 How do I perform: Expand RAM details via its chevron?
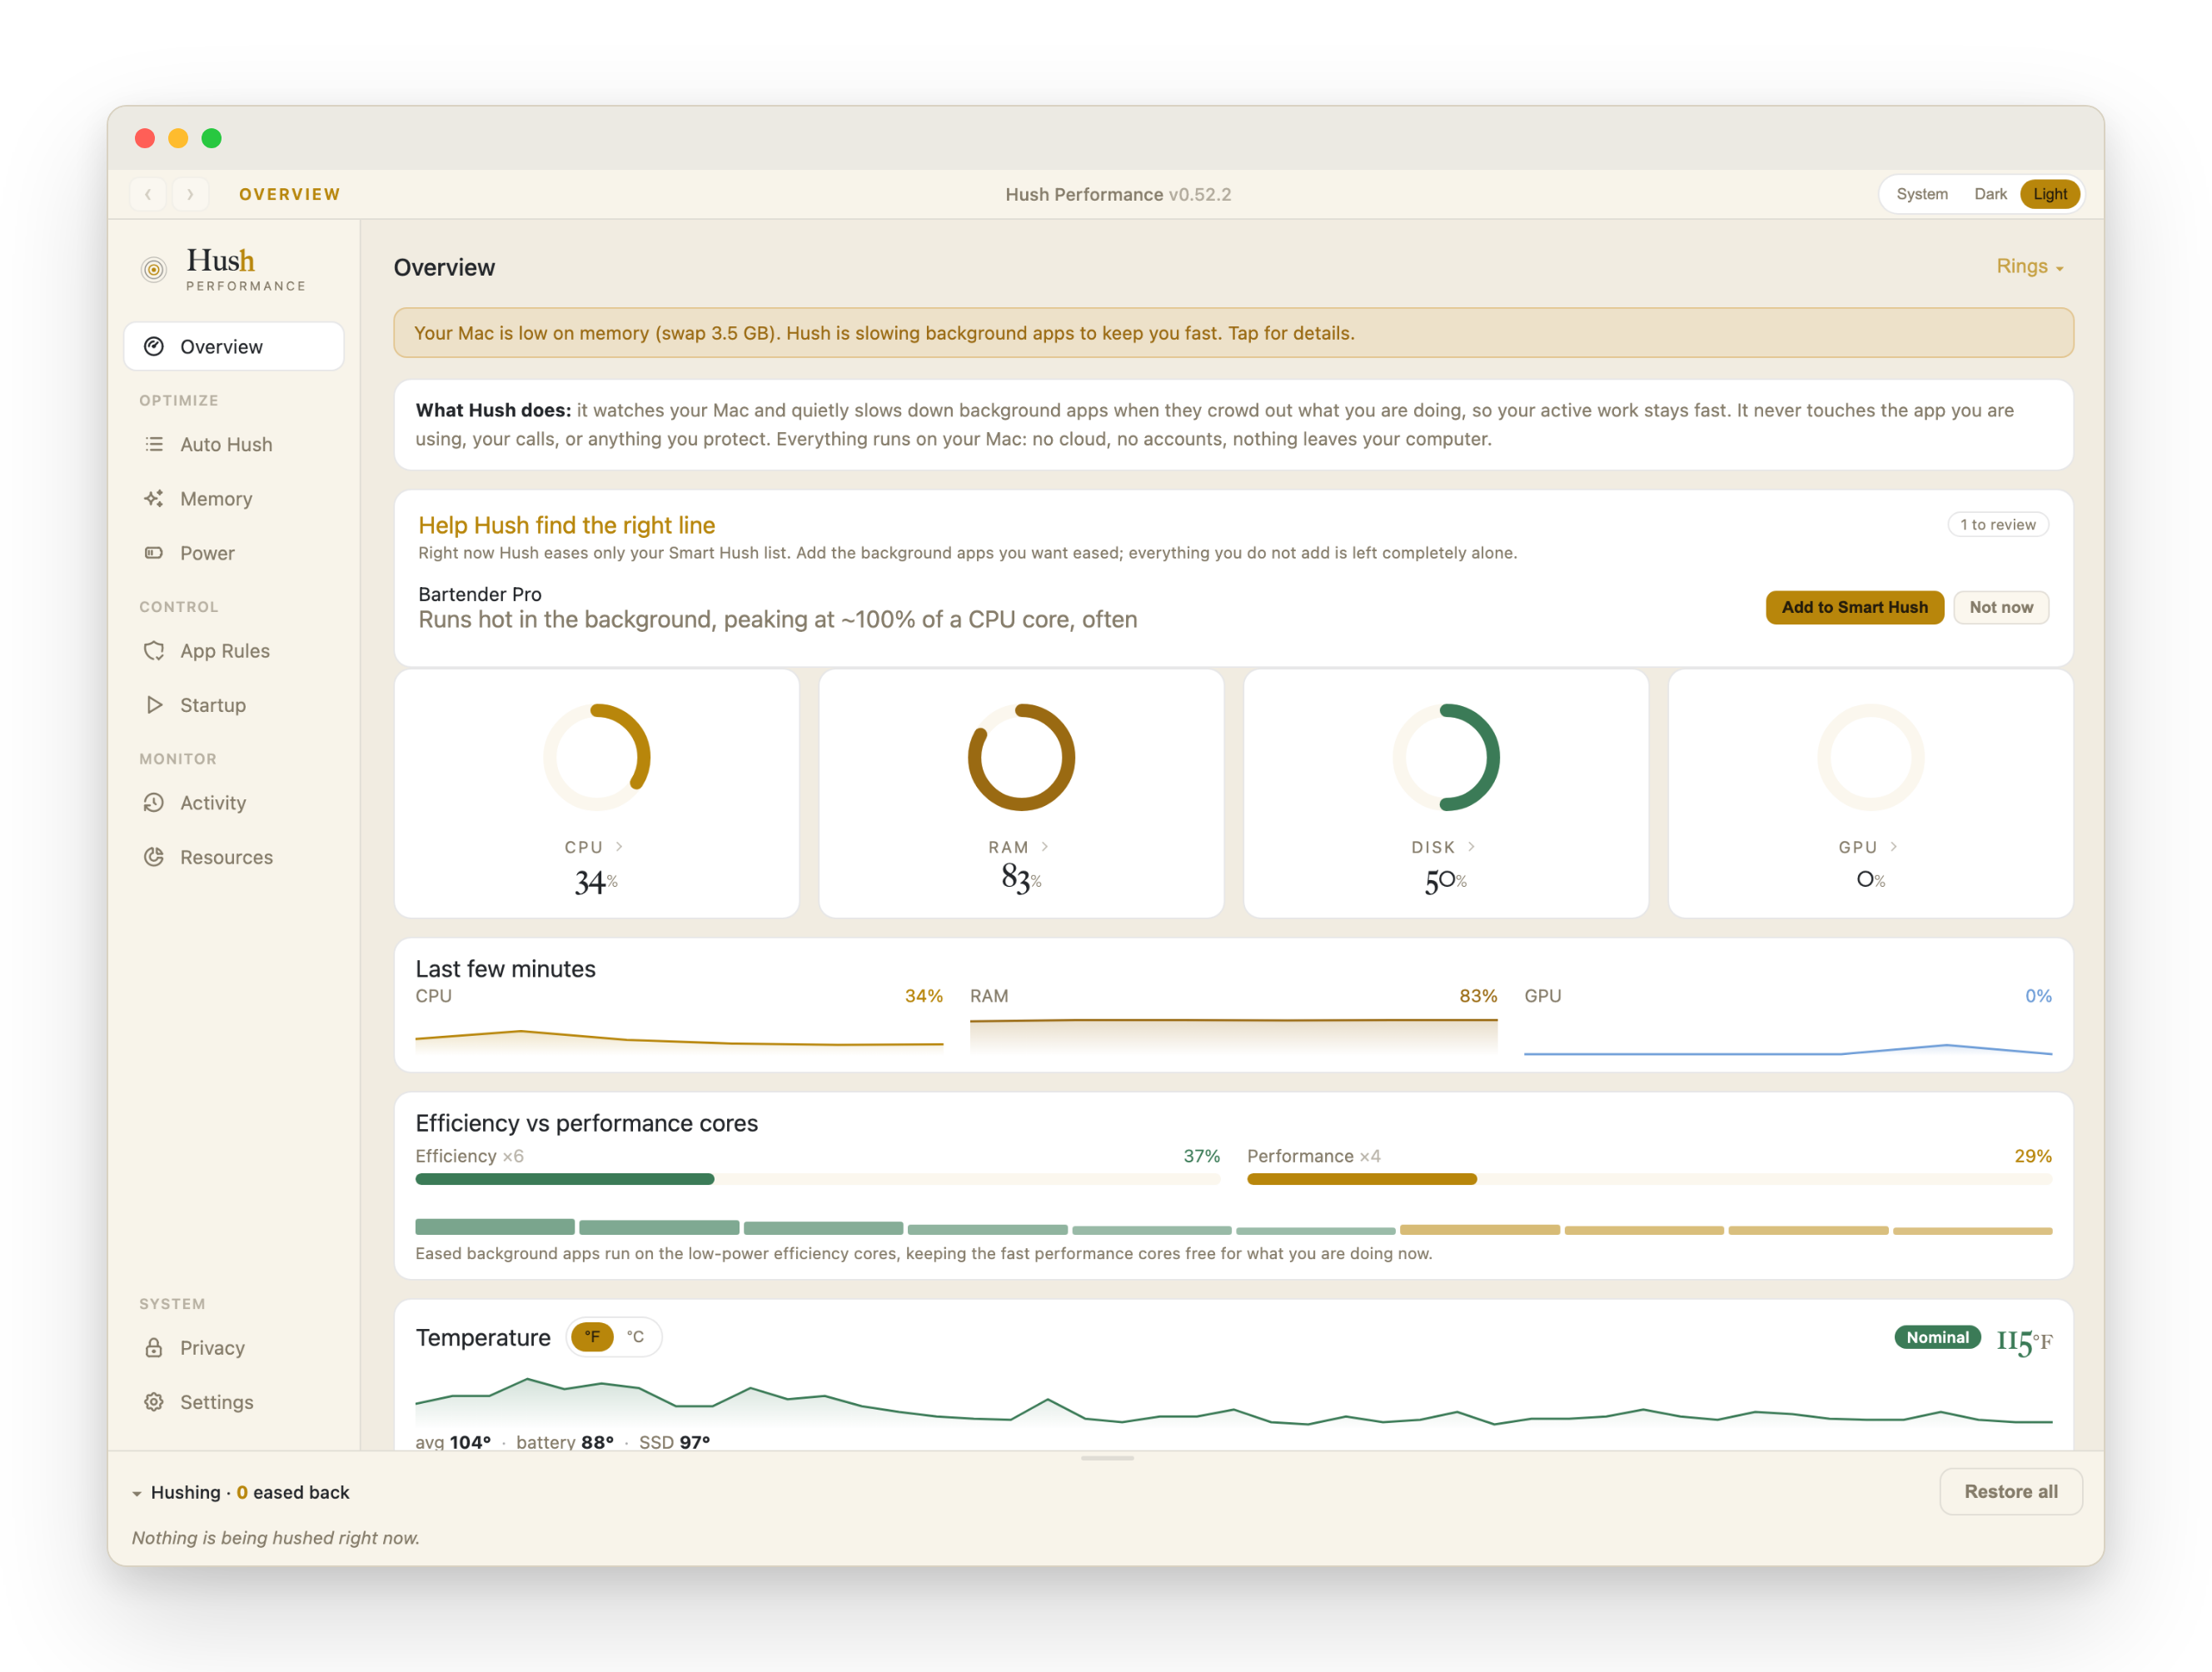1045,847
